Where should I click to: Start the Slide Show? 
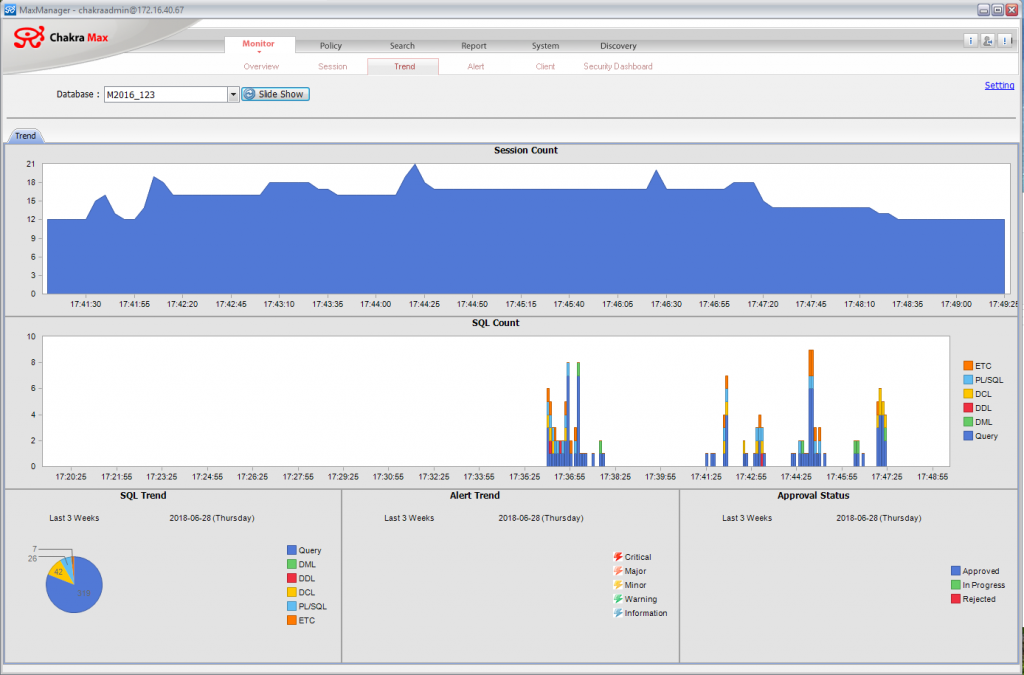[276, 94]
